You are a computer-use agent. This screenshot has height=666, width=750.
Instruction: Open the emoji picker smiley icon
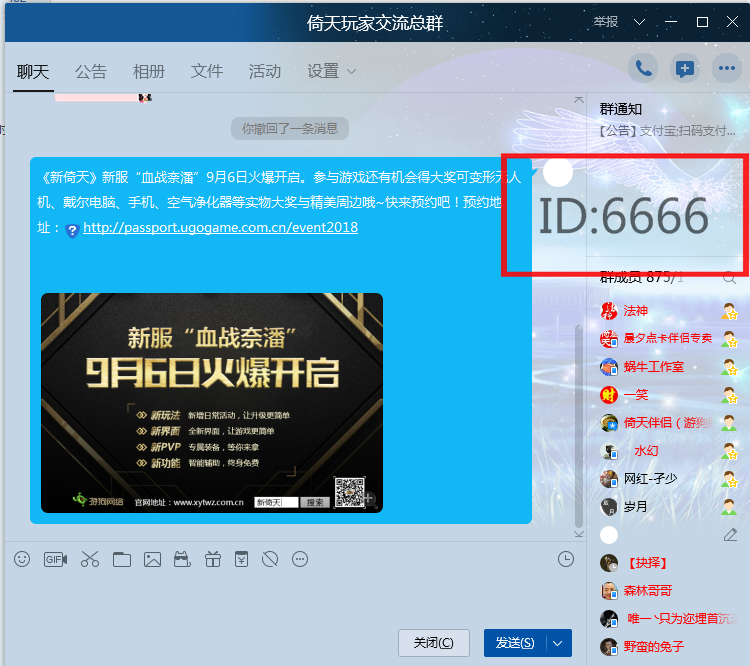[x=22, y=559]
